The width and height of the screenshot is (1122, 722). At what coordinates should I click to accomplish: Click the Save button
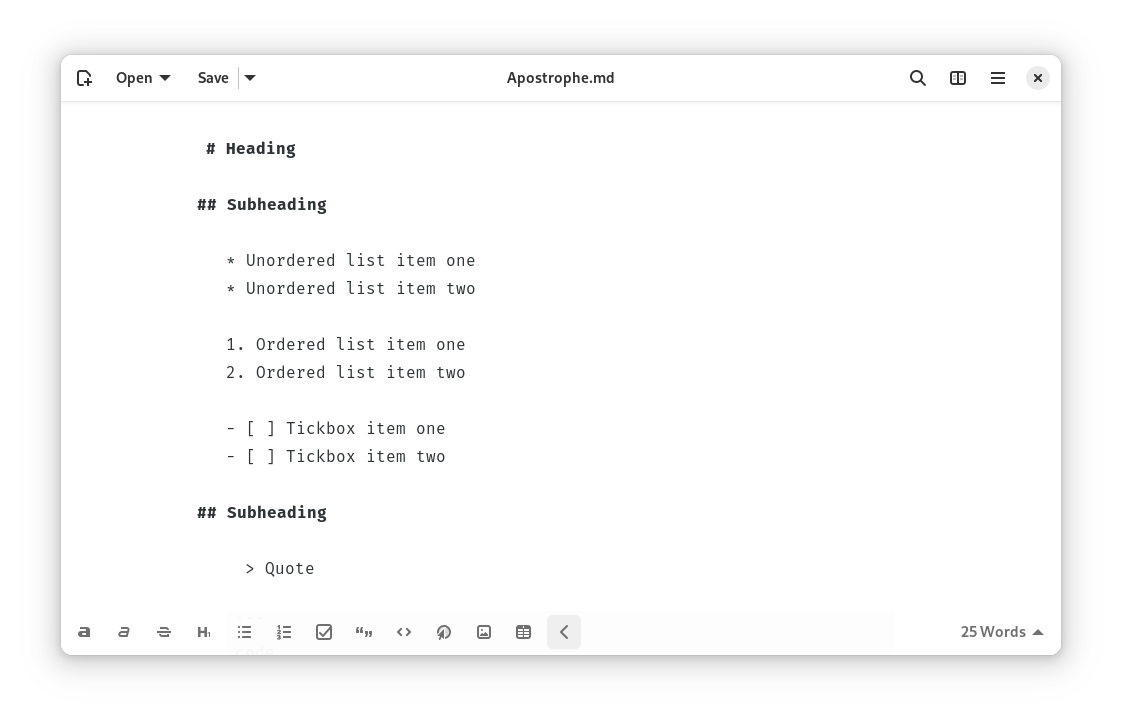click(x=213, y=78)
